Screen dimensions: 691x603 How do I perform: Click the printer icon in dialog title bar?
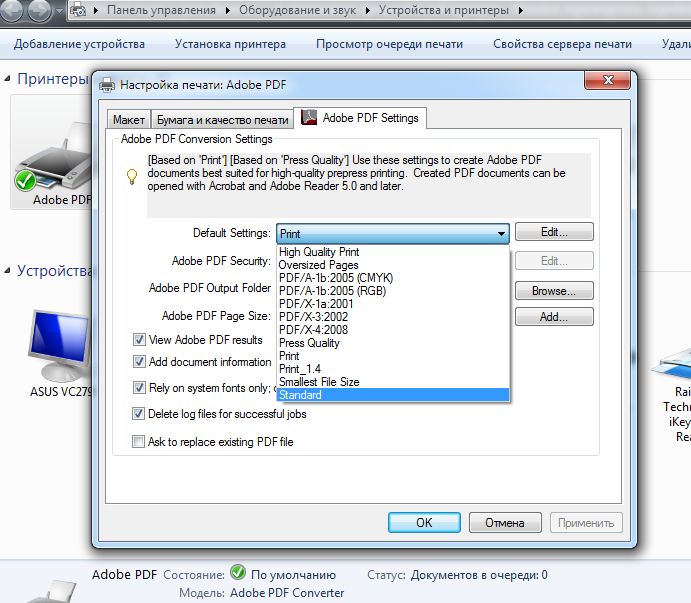pyautogui.click(x=107, y=85)
